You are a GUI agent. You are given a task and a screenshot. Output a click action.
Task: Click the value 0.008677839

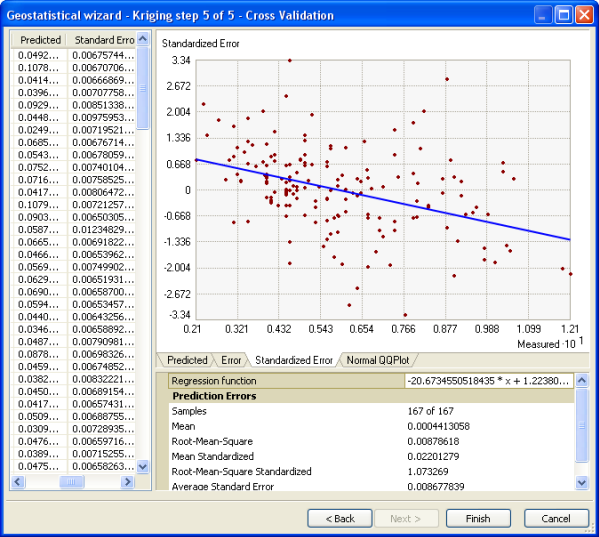tap(436, 486)
